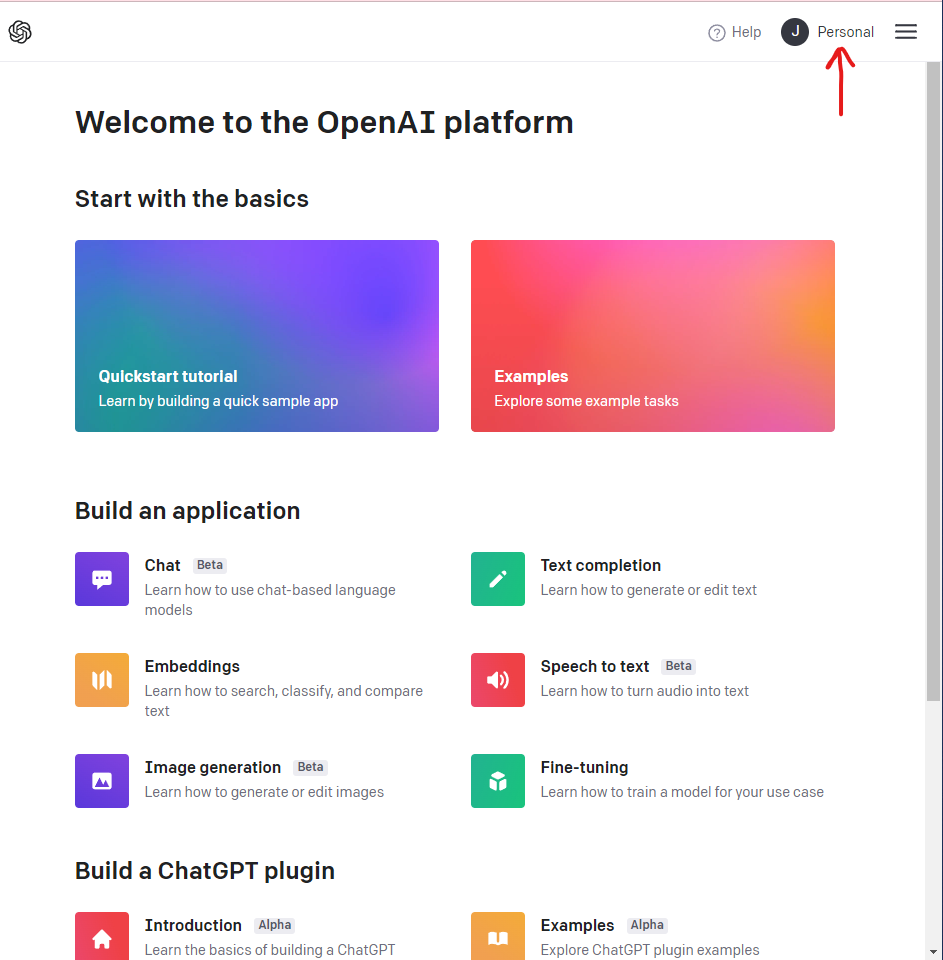The height and width of the screenshot is (960, 943).
Task: Click the scrollbar down arrow
Action: pyautogui.click(x=933, y=952)
